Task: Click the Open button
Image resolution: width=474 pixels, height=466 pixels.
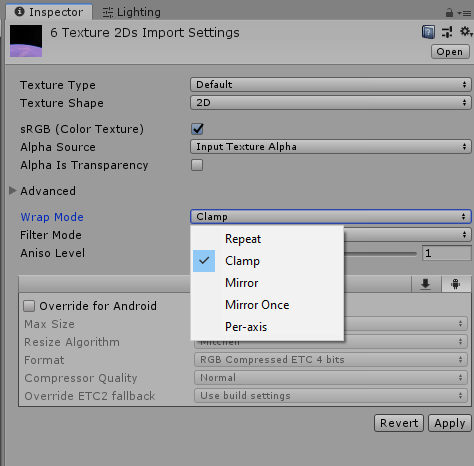Action: (450, 52)
